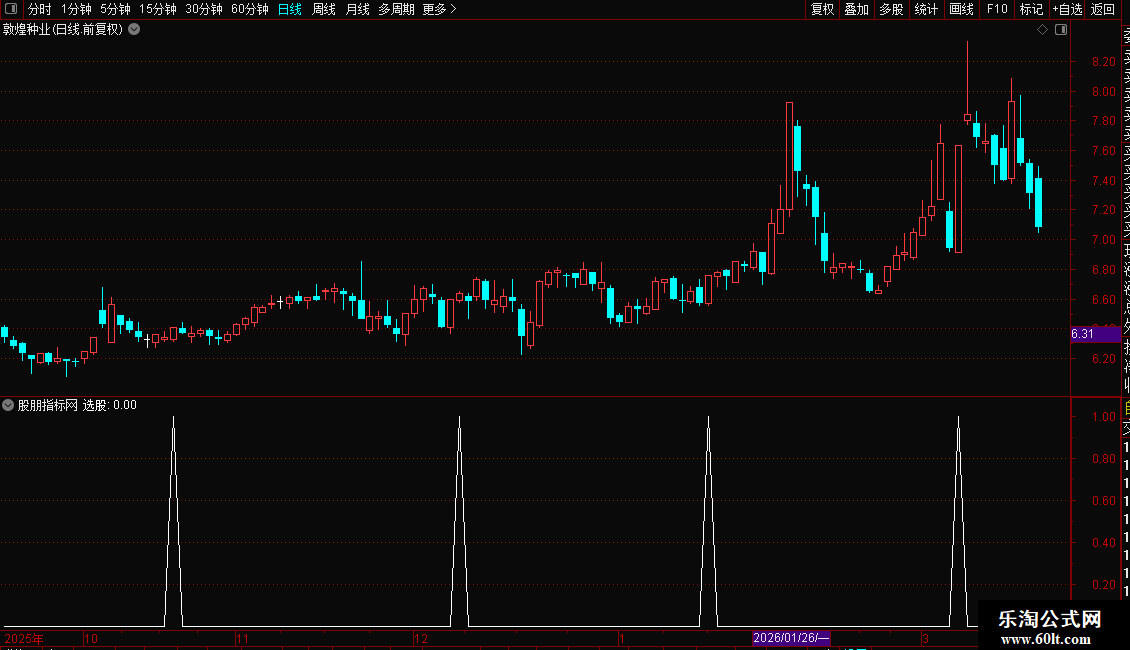
Task: Select the 30分钟 period
Action: coord(204,9)
